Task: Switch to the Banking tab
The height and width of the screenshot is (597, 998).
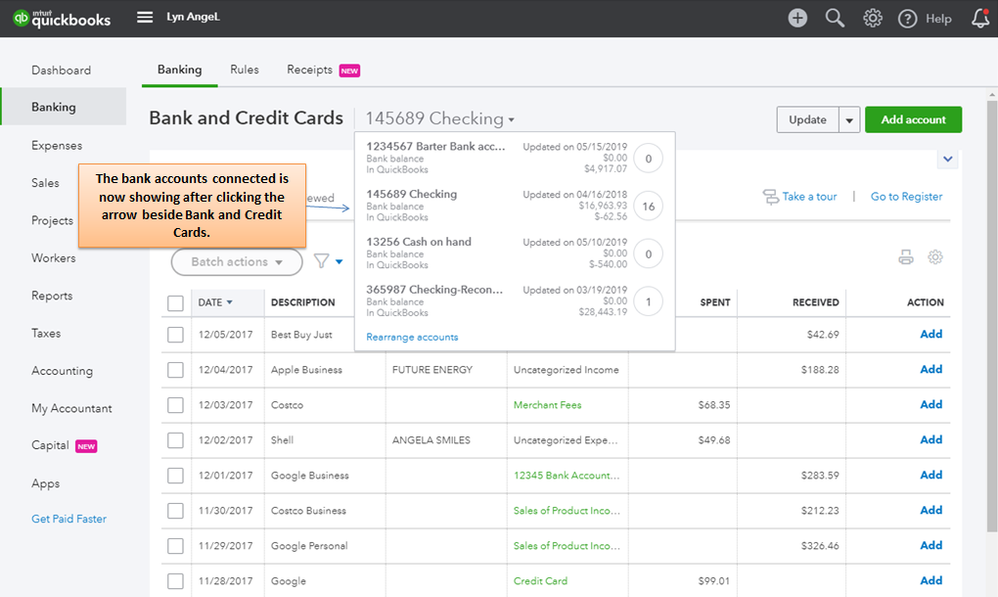Action: [179, 69]
